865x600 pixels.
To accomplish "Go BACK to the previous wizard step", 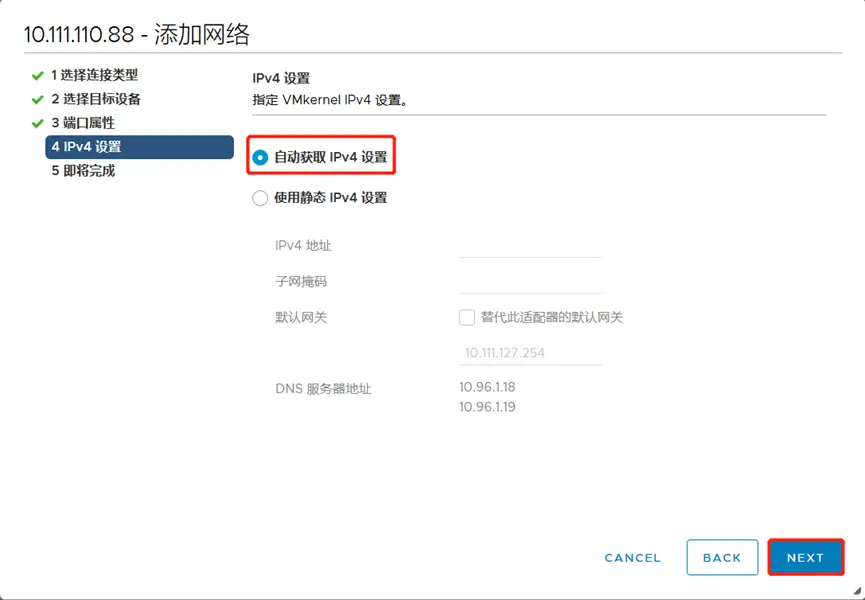I will (722, 558).
